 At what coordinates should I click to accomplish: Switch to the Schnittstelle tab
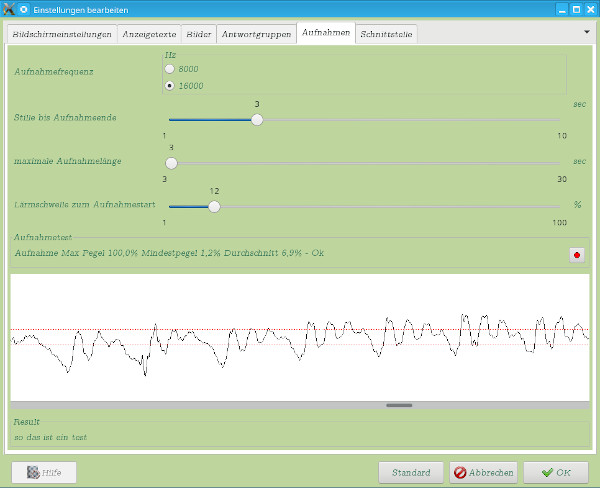point(386,34)
